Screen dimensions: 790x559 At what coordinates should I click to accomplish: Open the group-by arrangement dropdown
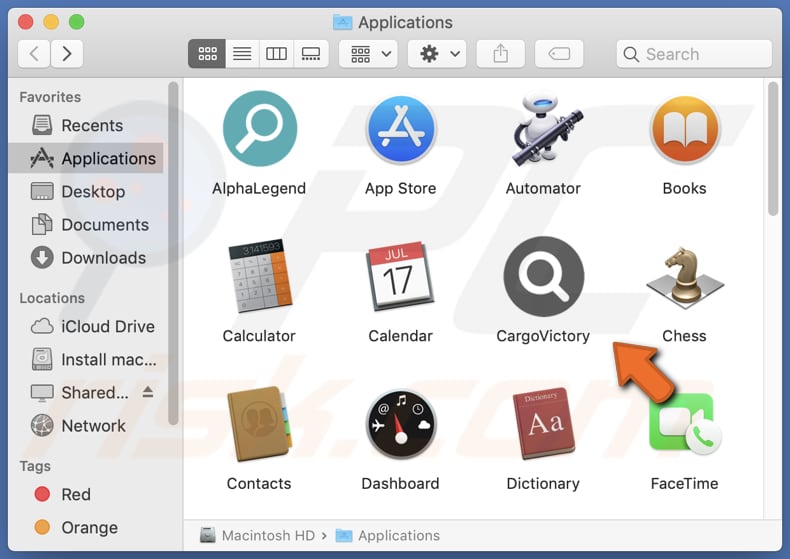368,53
